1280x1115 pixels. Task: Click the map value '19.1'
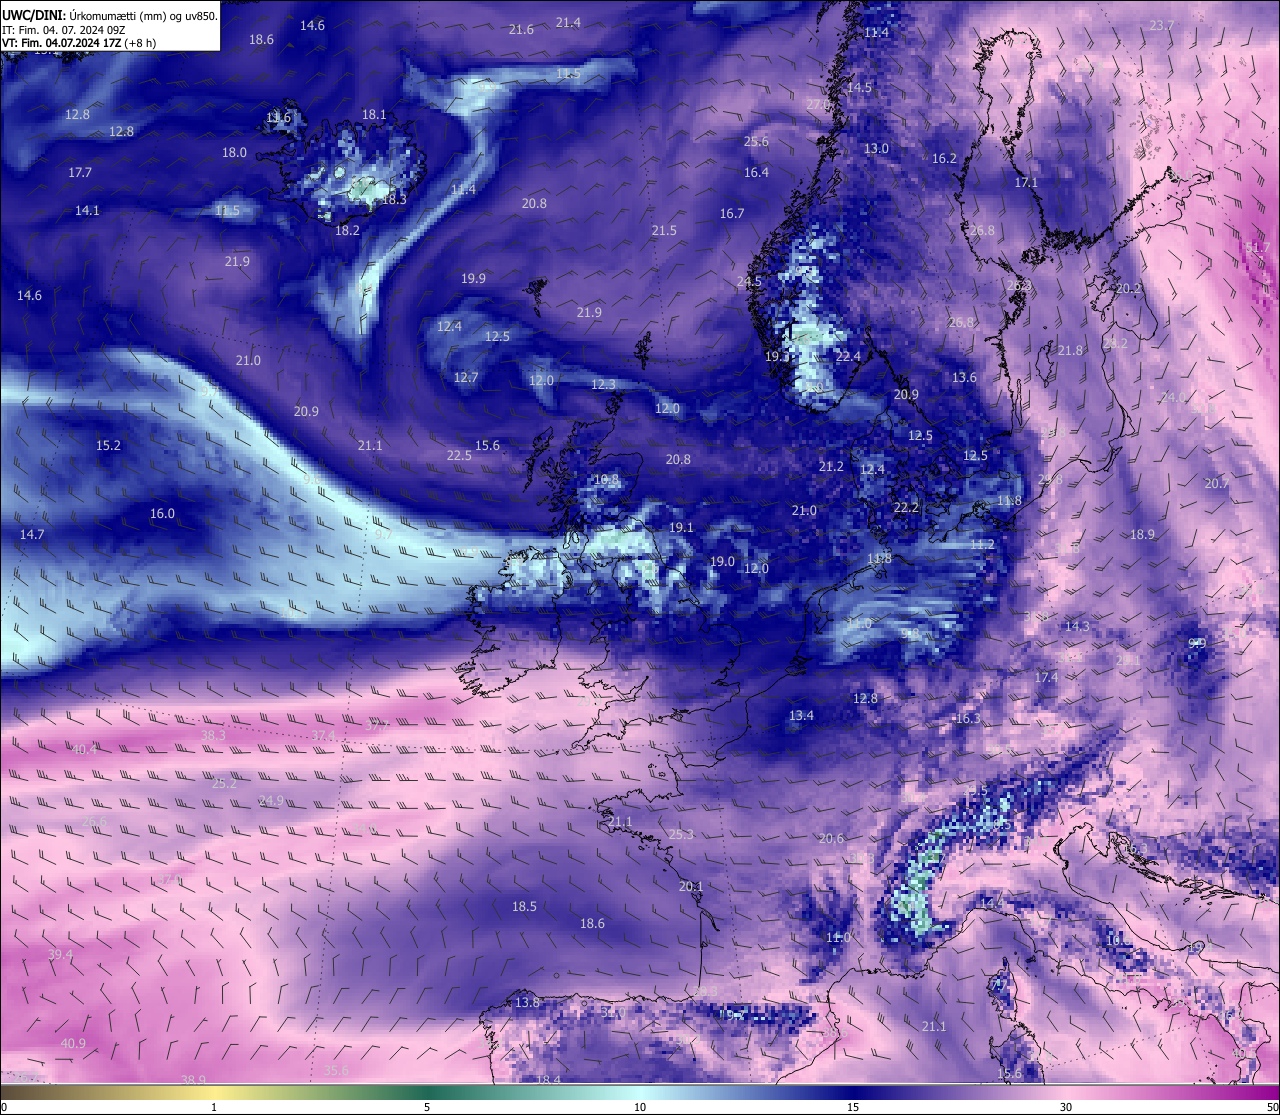point(681,527)
